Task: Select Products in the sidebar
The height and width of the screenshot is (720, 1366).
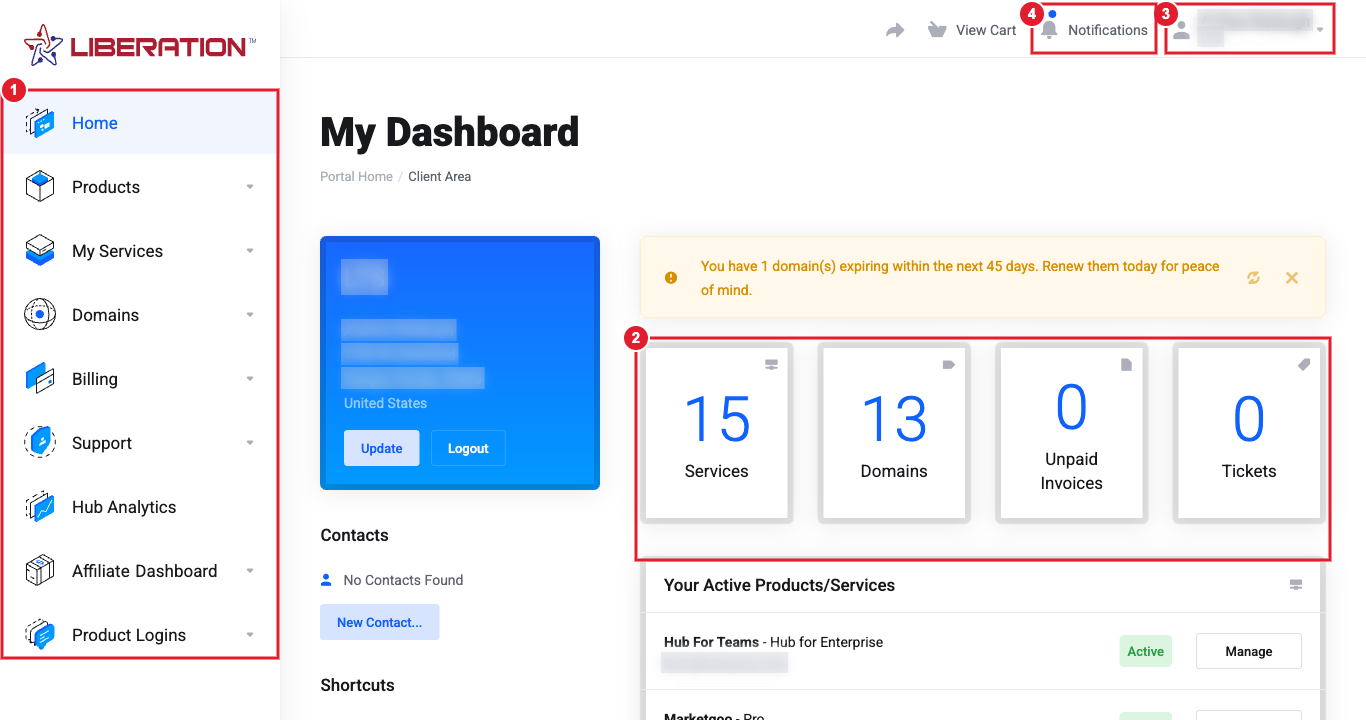Action: (x=106, y=187)
